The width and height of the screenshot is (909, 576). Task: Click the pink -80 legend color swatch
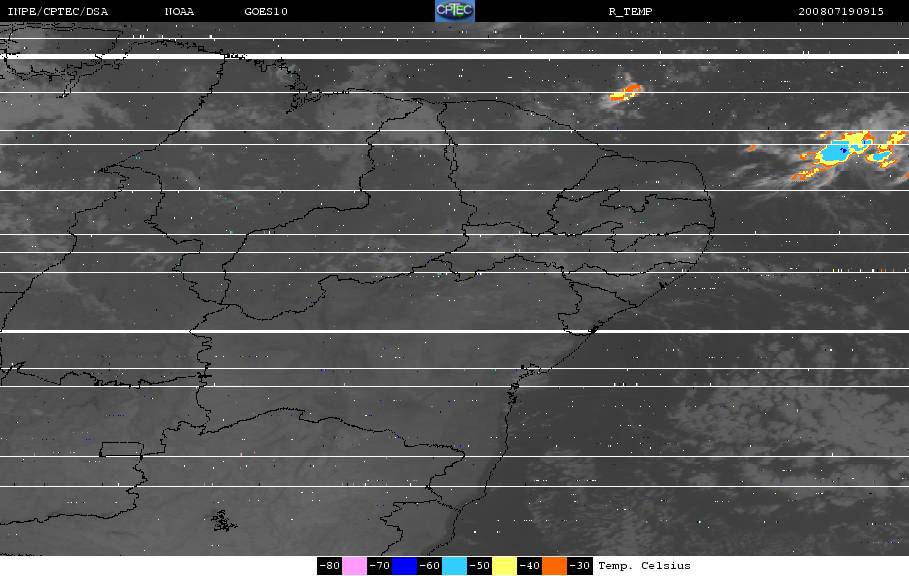pyautogui.click(x=354, y=566)
